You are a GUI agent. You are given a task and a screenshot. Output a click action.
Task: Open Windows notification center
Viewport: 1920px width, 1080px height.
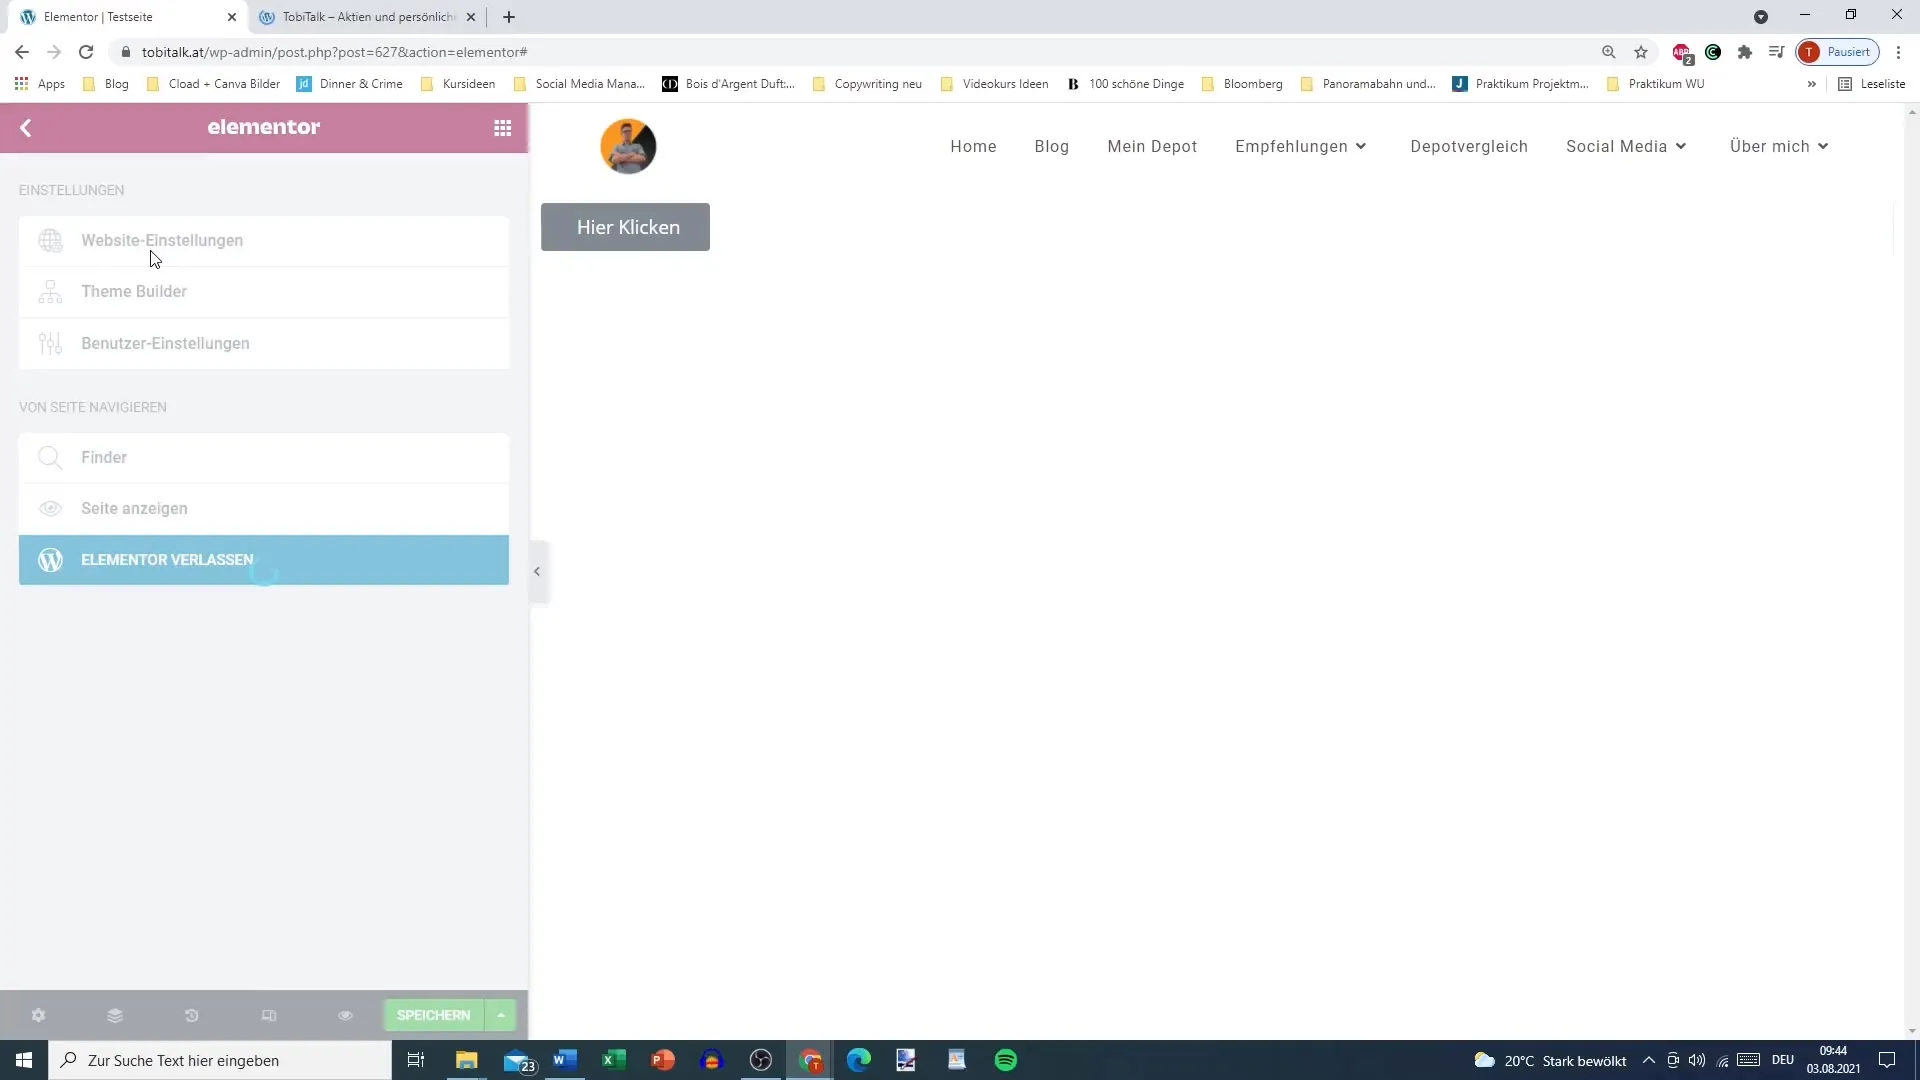pos(1887,1060)
